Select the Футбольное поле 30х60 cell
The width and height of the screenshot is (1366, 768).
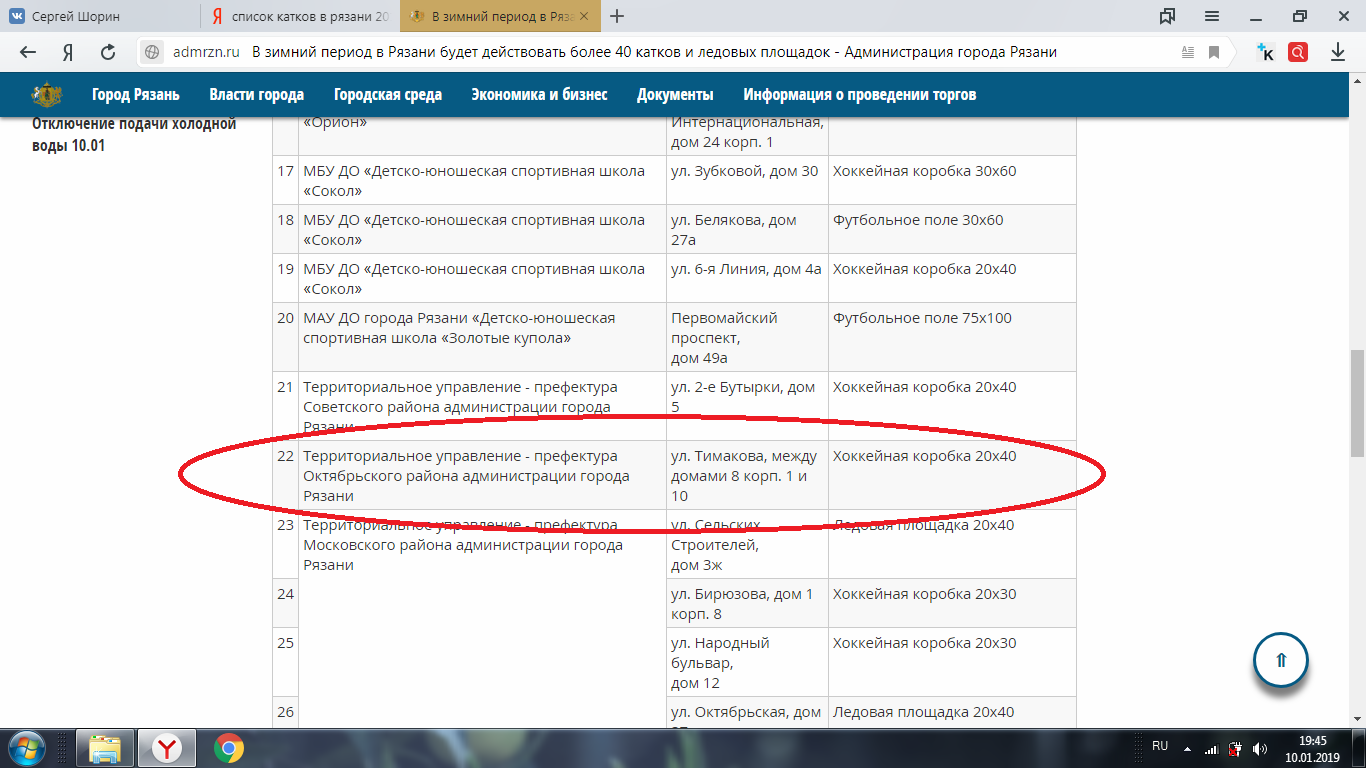click(952, 229)
